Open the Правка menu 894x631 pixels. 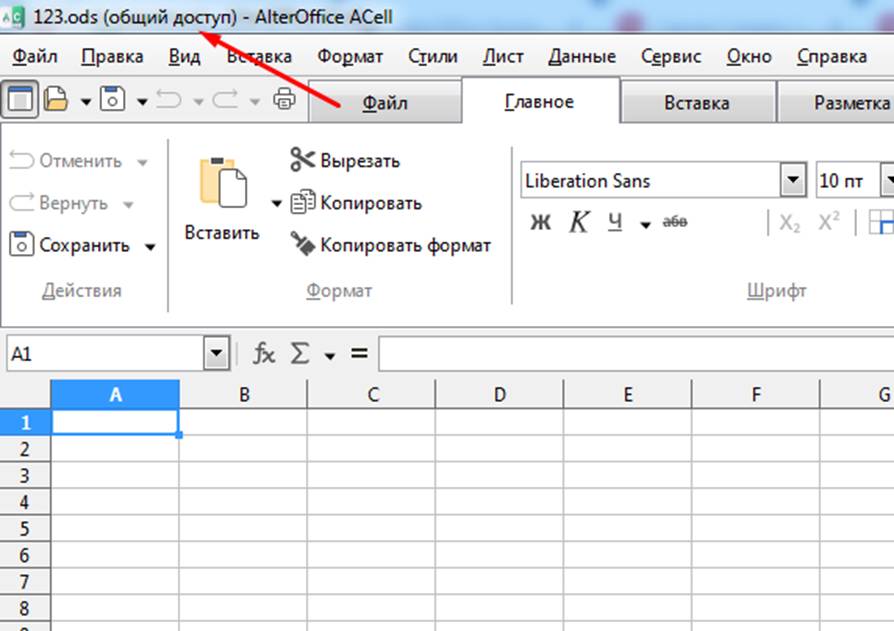coord(112,56)
